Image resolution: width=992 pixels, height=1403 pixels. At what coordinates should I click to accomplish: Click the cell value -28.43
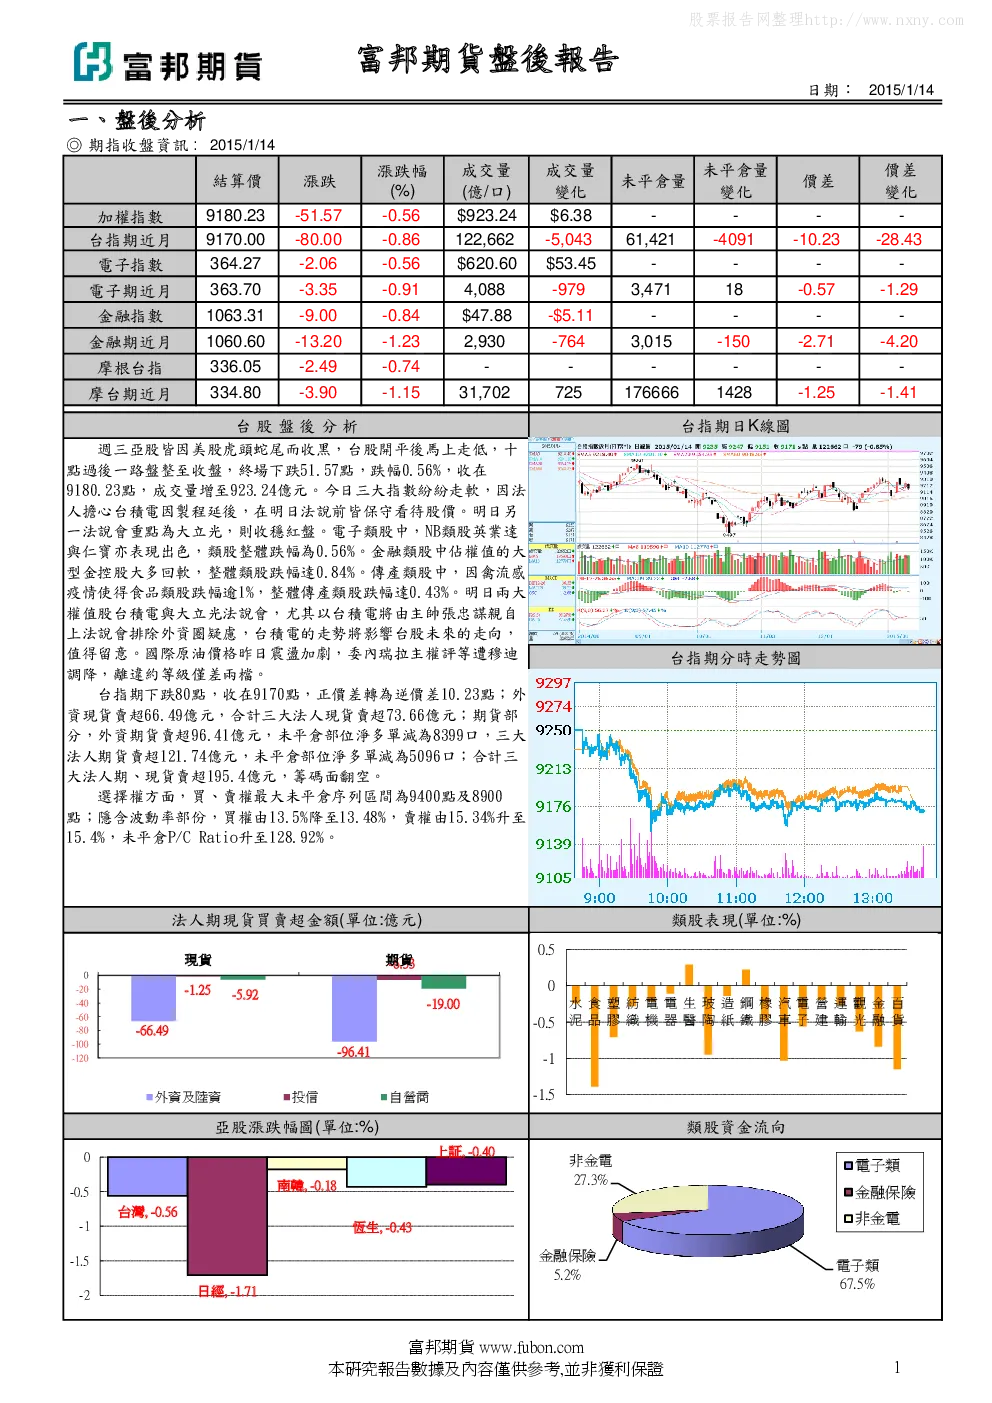[x=899, y=239]
